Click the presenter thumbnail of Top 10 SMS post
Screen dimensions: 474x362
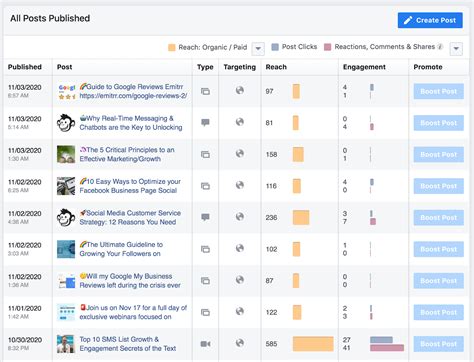pyautogui.click(x=66, y=344)
